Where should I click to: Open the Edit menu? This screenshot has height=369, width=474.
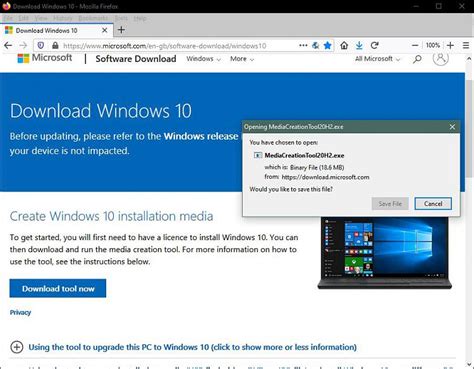coord(24,18)
